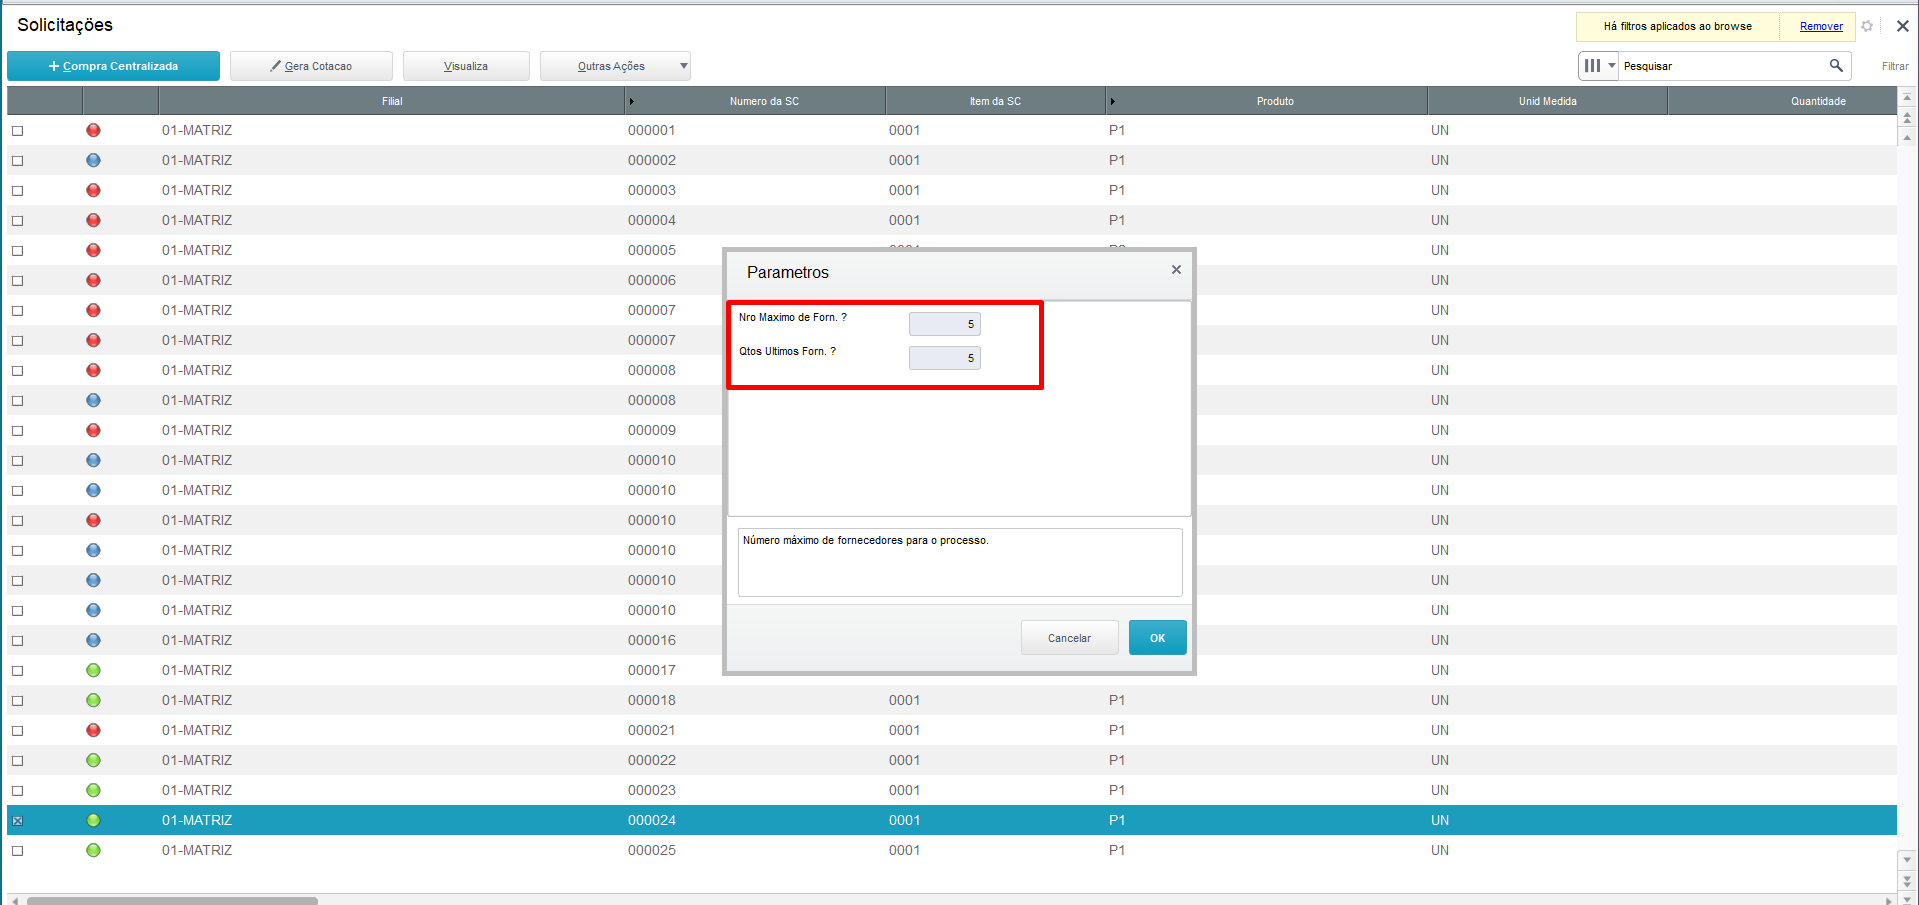1919x905 pixels.
Task: Click the blue status circle of SC 000002
Action: click(x=93, y=160)
